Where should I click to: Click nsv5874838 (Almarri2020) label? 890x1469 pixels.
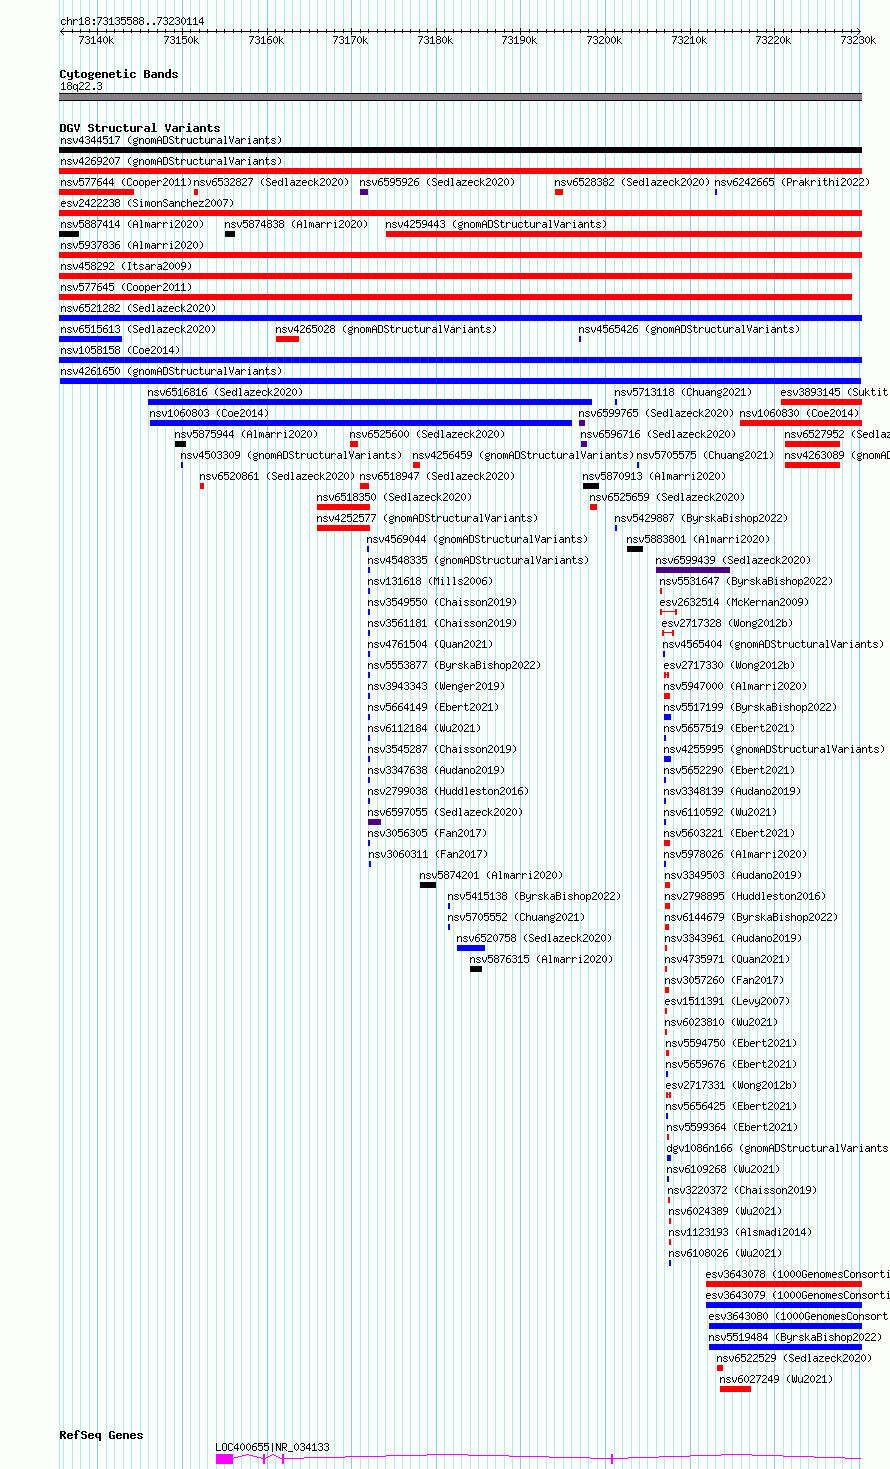pyautogui.click(x=296, y=225)
